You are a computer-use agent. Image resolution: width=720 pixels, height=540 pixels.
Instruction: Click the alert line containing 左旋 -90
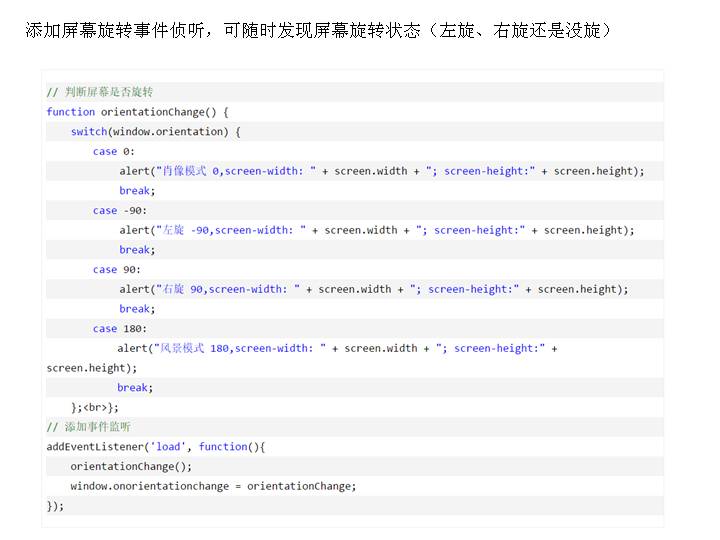377,230
